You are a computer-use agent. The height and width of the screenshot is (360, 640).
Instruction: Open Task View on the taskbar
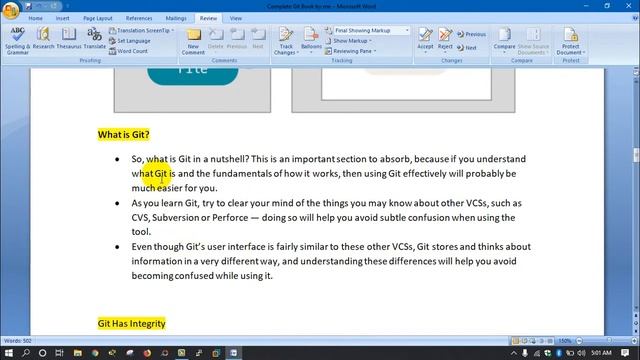point(60,353)
